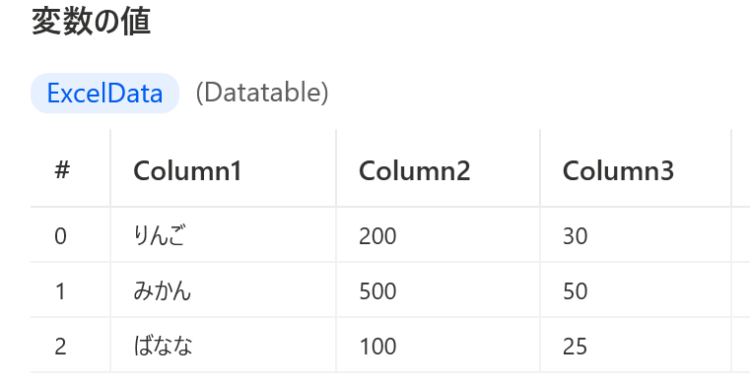Select the cell containing りんご
This screenshot has width=750, height=383.
coord(223,235)
